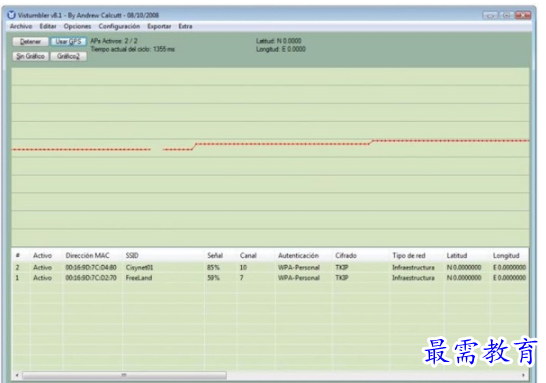
Task: Click channel value 10
Action: pos(243,267)
